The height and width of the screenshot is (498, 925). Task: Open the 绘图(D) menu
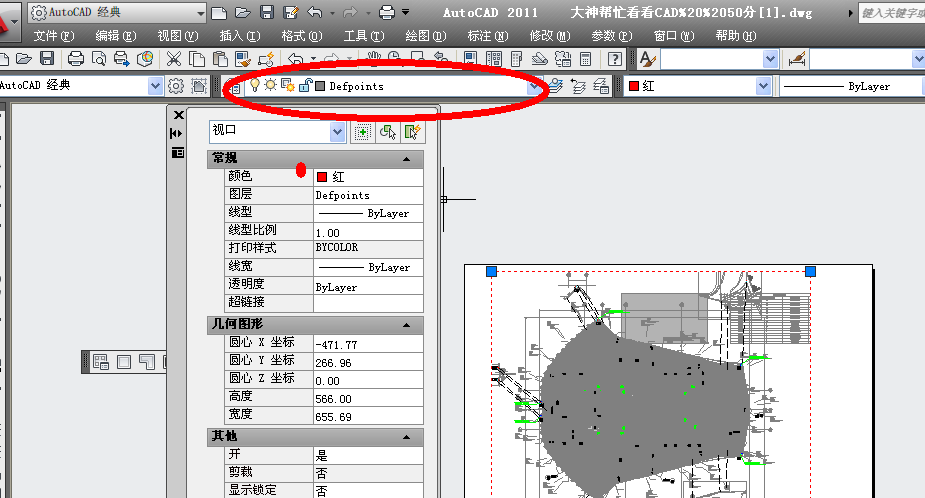pyautogui.click(x=425, y=36)
